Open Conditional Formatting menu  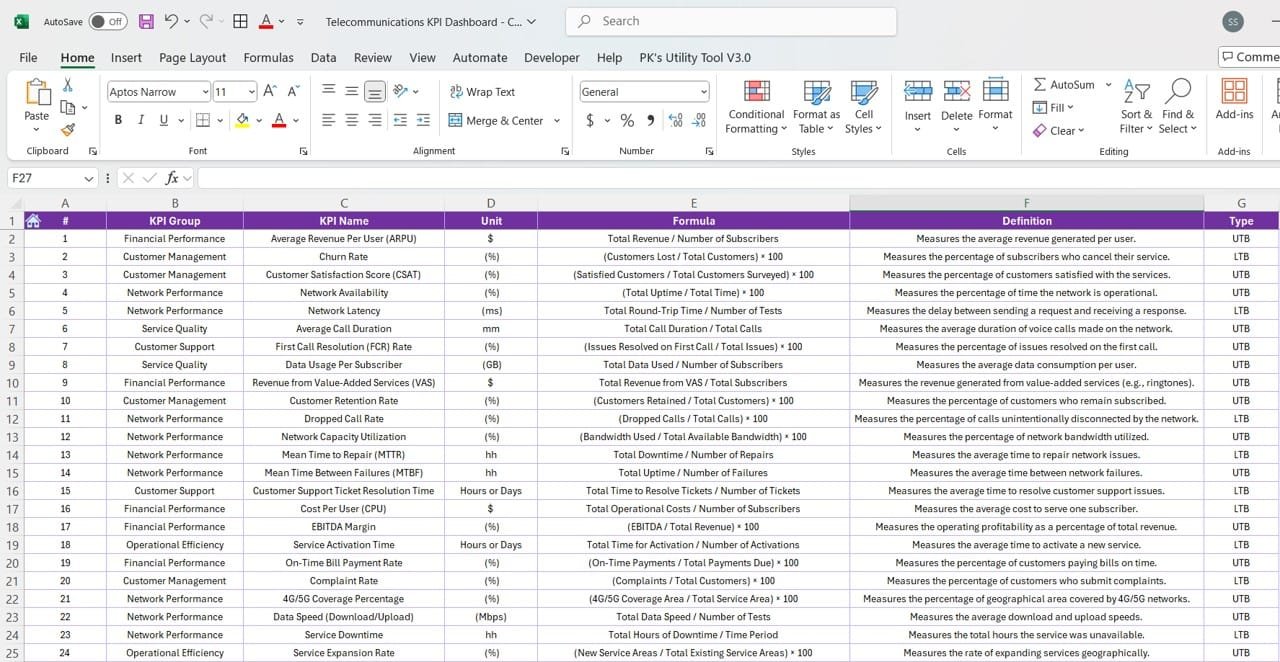point(756,106)
